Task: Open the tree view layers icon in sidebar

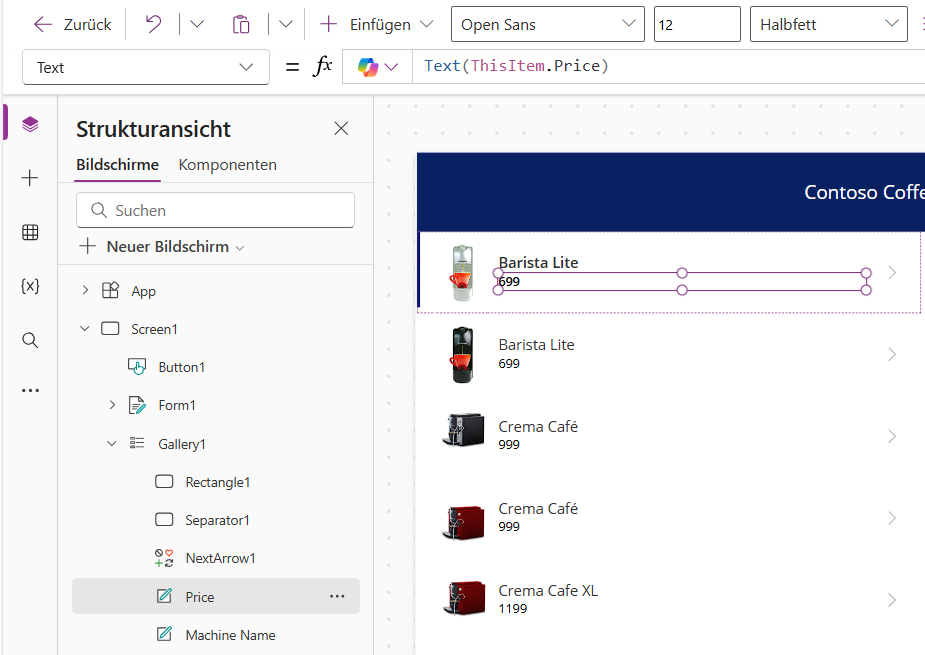Action: pos(30,125)
